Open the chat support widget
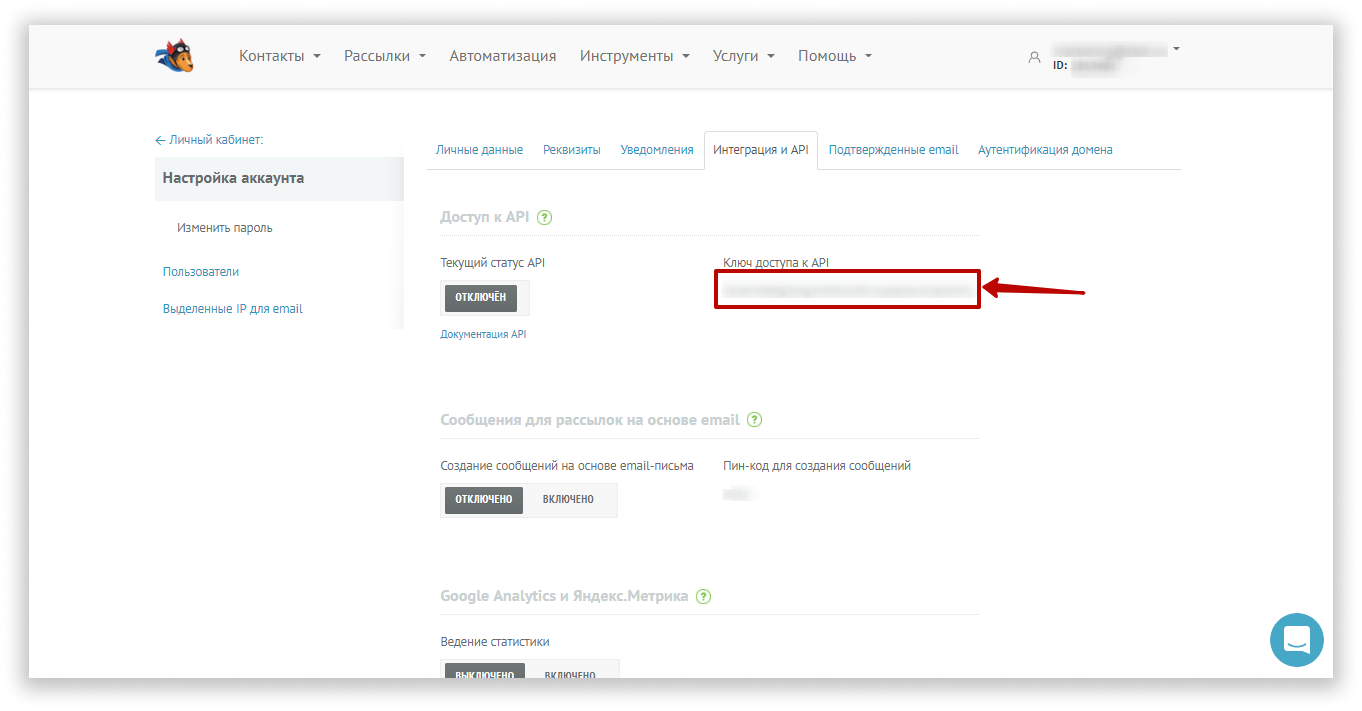This screenshot has height=711, width=1362. [1296, 639]
